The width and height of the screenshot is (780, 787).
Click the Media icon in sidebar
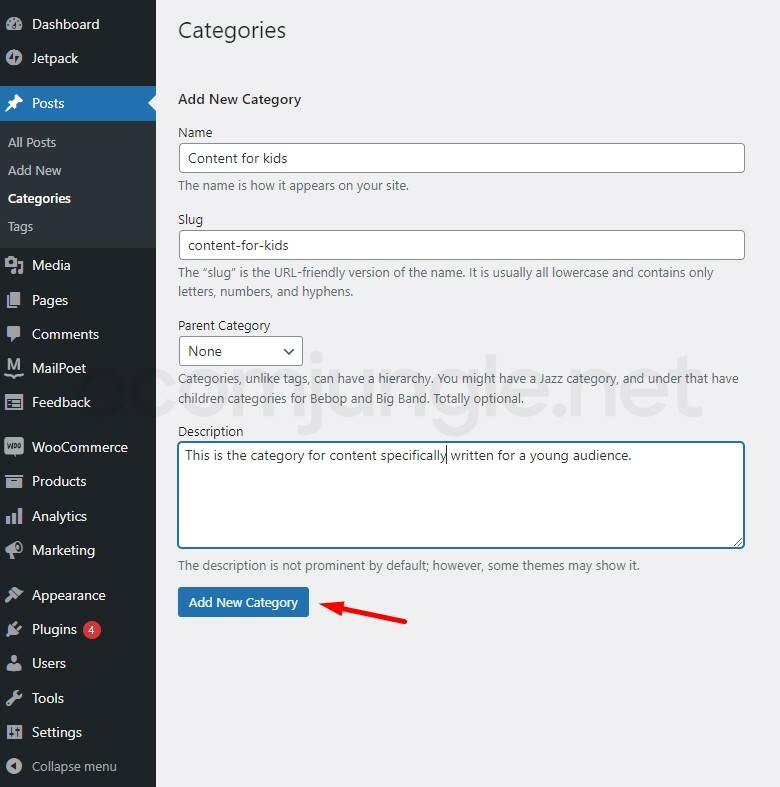(14, 265)
